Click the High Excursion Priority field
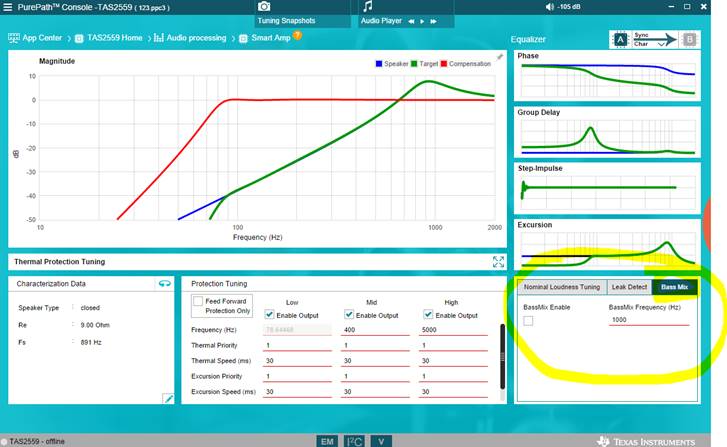 pyautogui.click(x=454, y=377)
